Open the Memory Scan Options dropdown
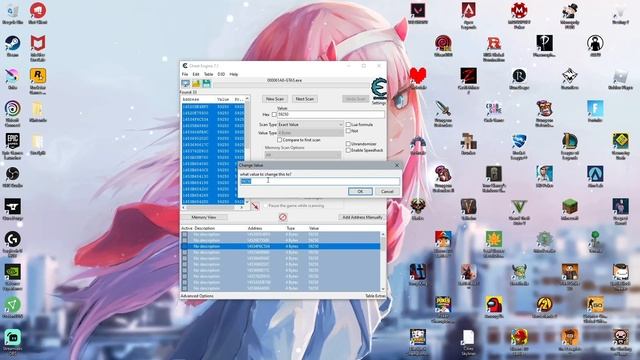 302,155
